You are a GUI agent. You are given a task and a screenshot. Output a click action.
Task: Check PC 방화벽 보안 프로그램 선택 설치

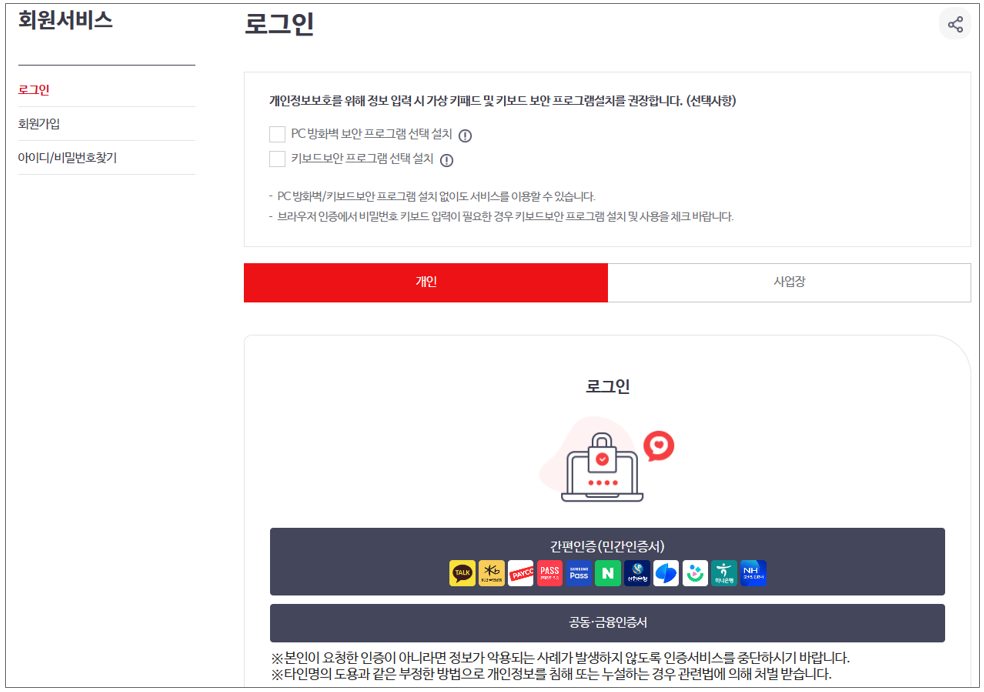(x=277, y=134)
